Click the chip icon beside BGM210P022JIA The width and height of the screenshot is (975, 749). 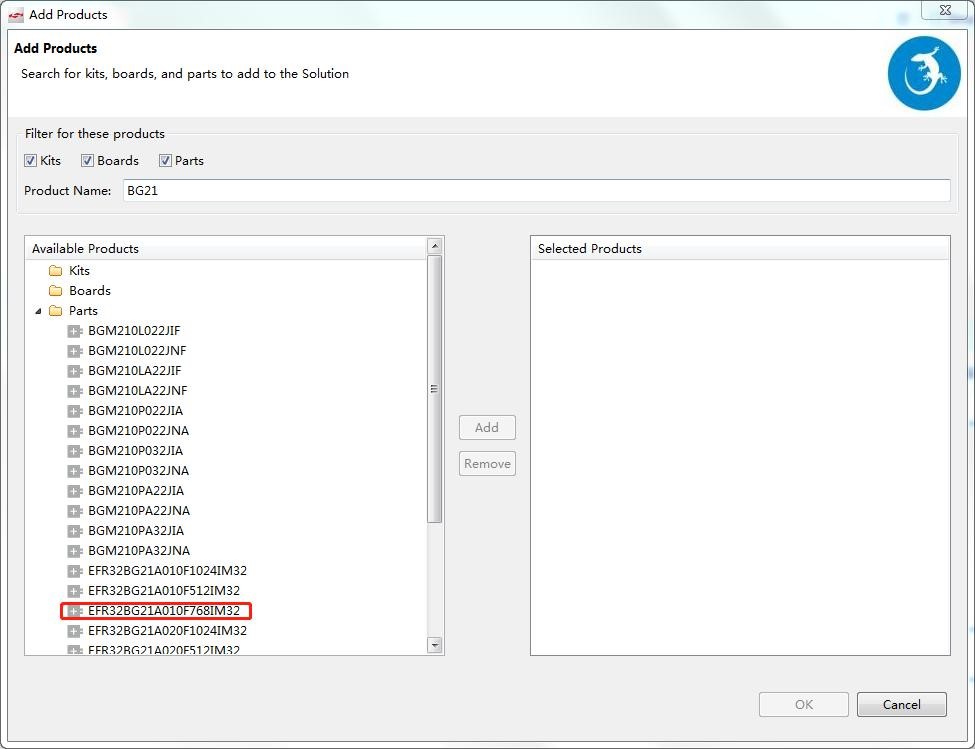click(75, 411)
